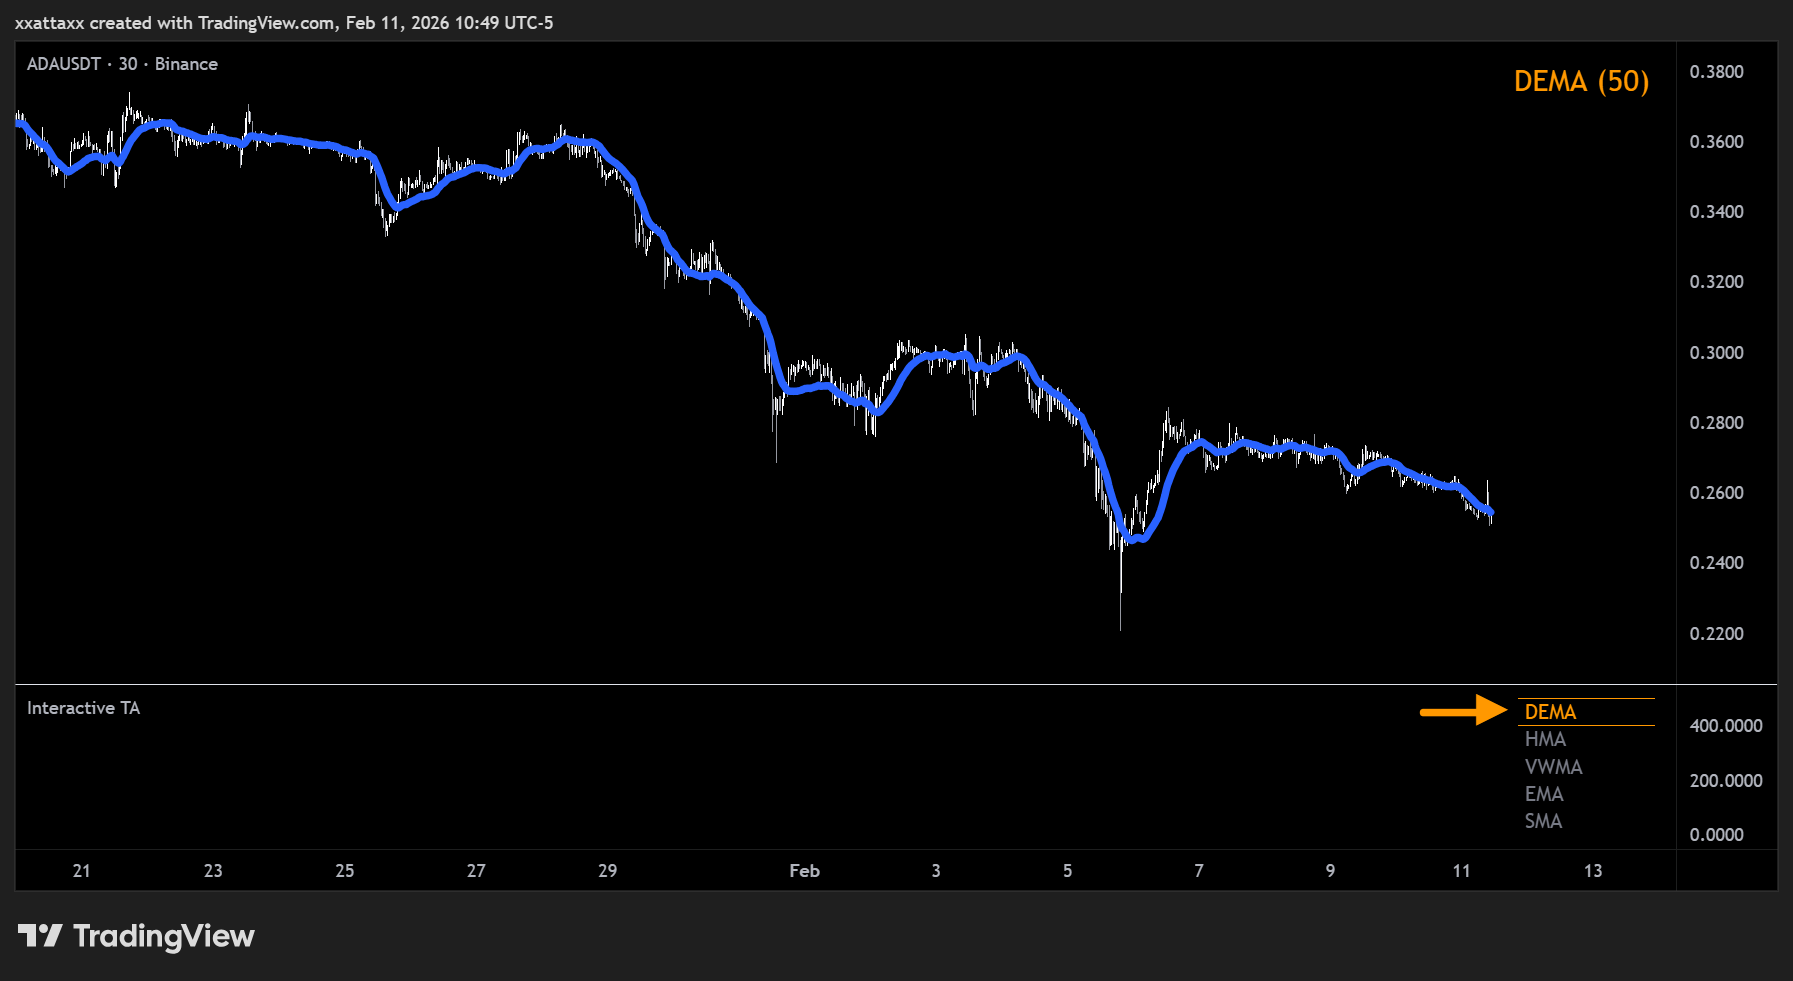
Task: Click the 0.3600 price axis label
Action: click(x=1716, y=142)
